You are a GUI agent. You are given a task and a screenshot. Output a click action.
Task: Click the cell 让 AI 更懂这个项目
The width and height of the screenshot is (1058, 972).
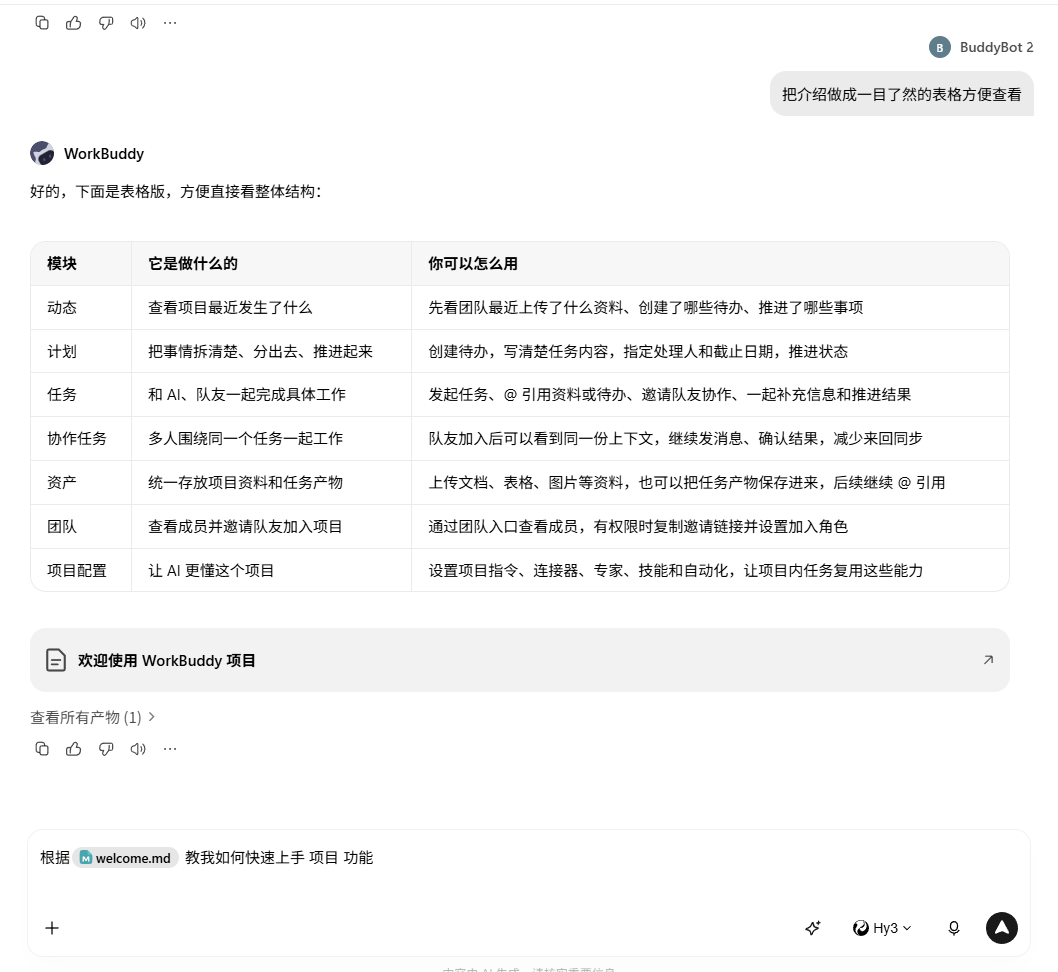[x=271, y=570]
